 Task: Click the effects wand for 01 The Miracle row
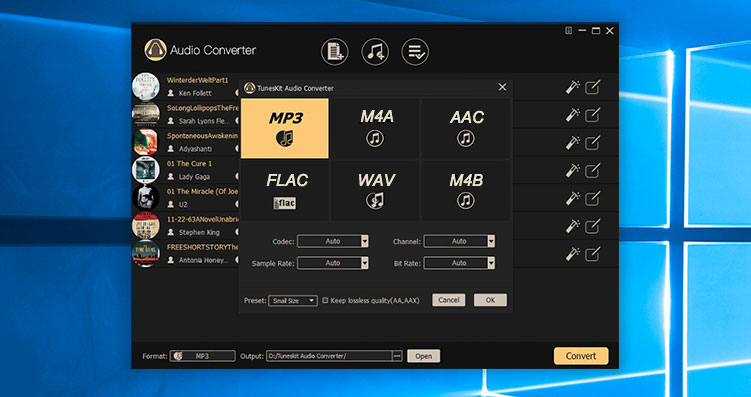tap(572, 198)
